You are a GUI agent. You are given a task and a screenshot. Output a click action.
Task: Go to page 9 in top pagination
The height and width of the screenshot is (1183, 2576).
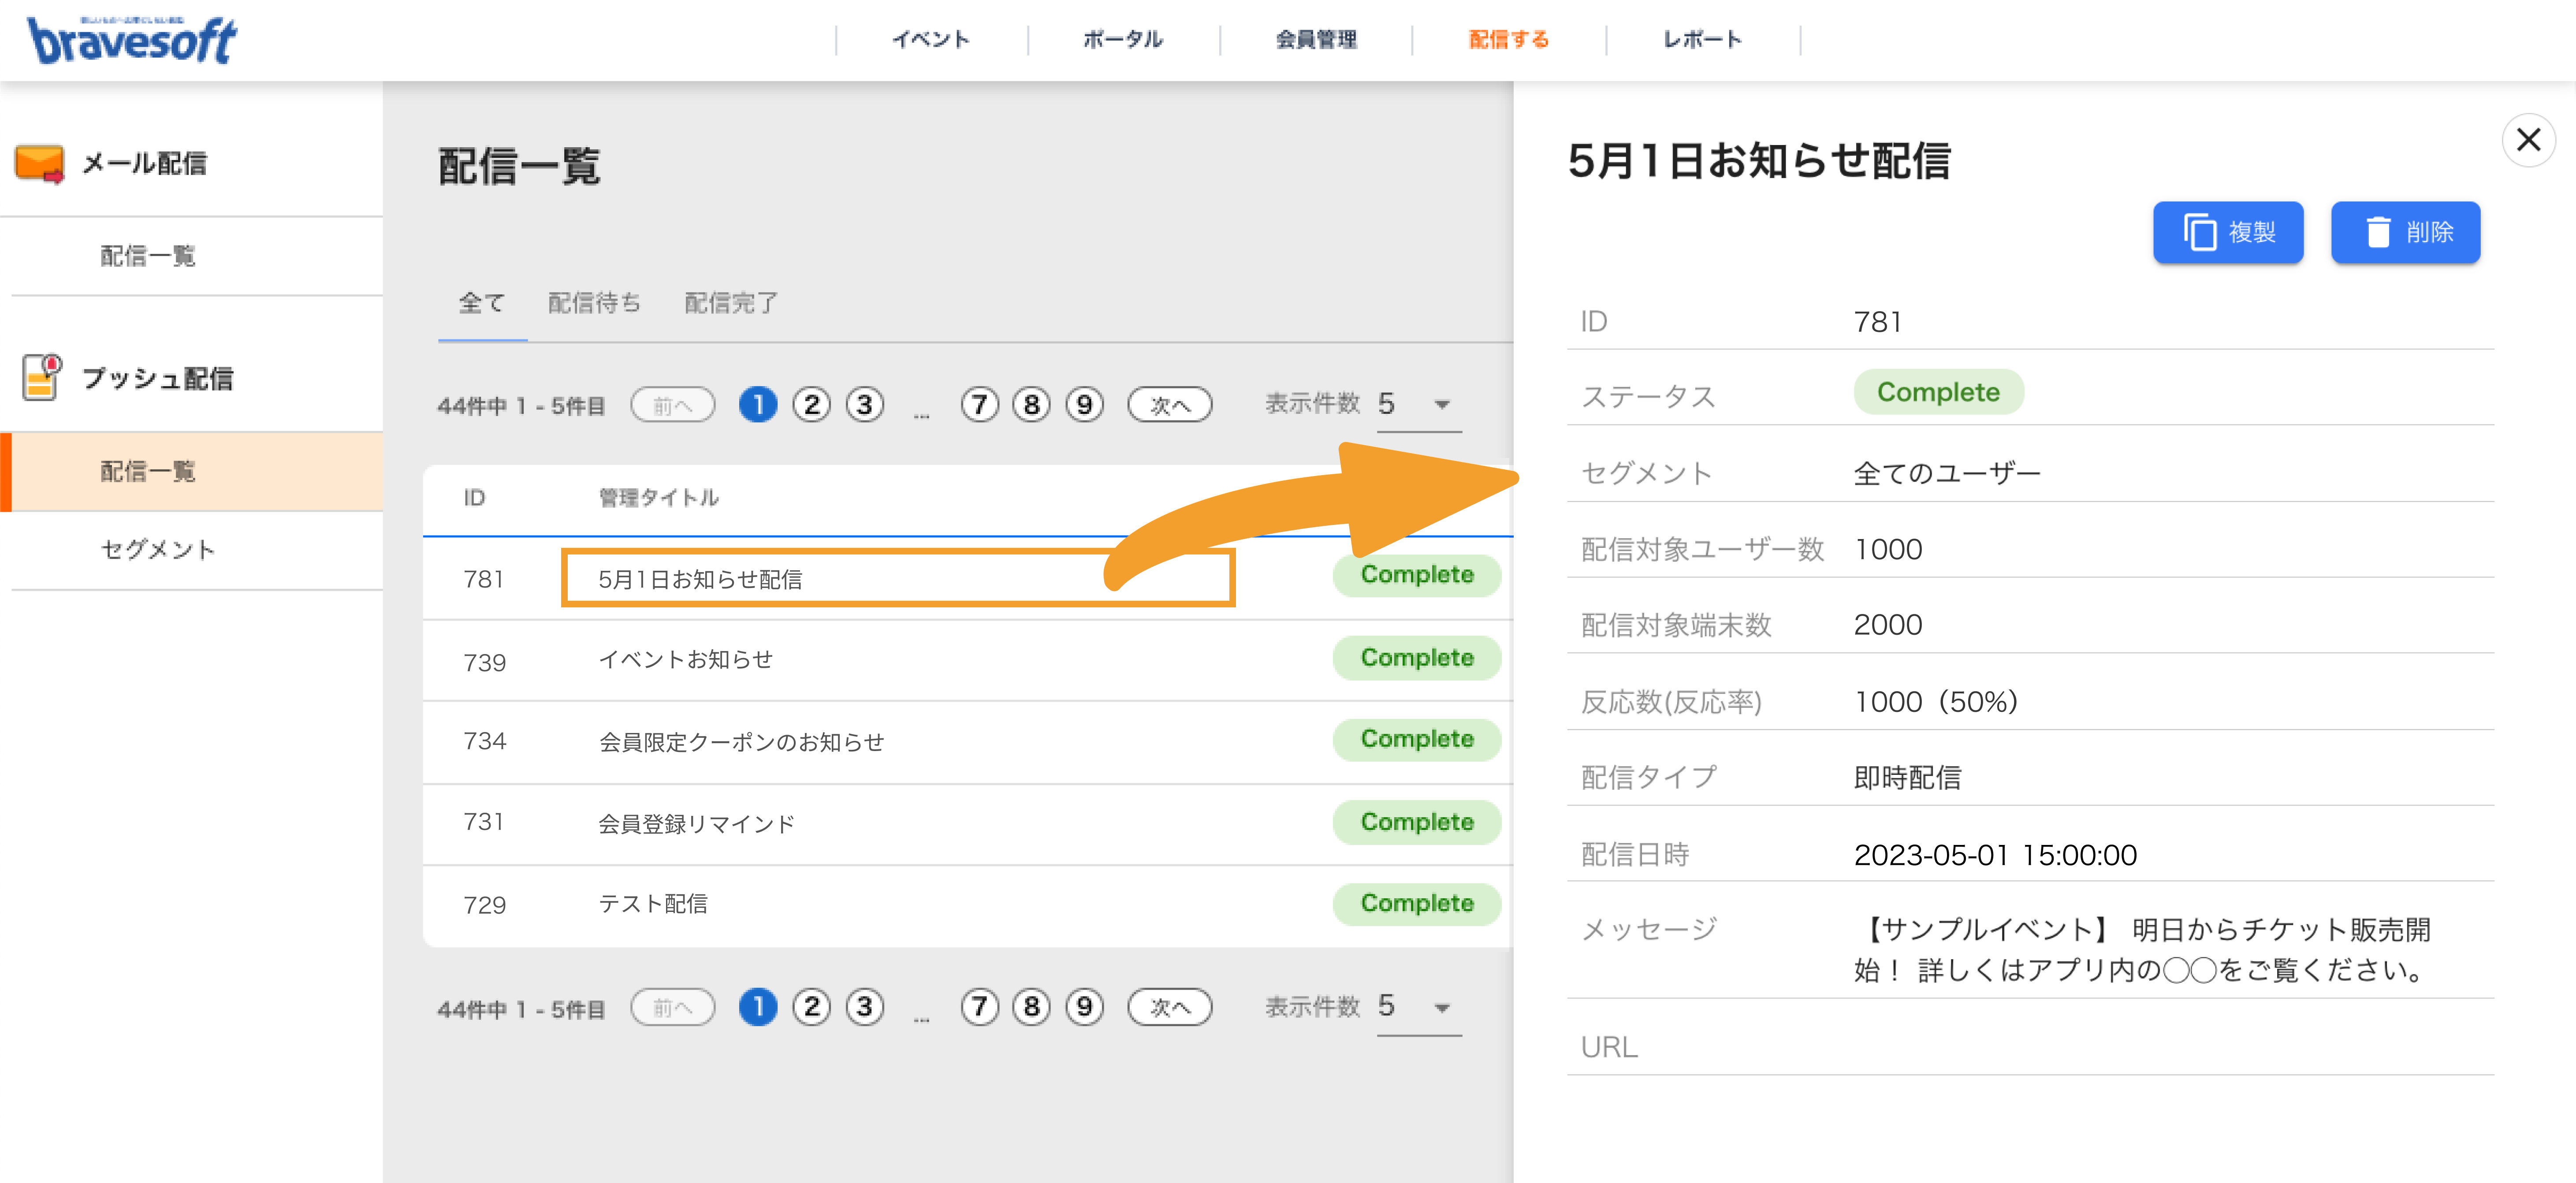point(1084,405)
